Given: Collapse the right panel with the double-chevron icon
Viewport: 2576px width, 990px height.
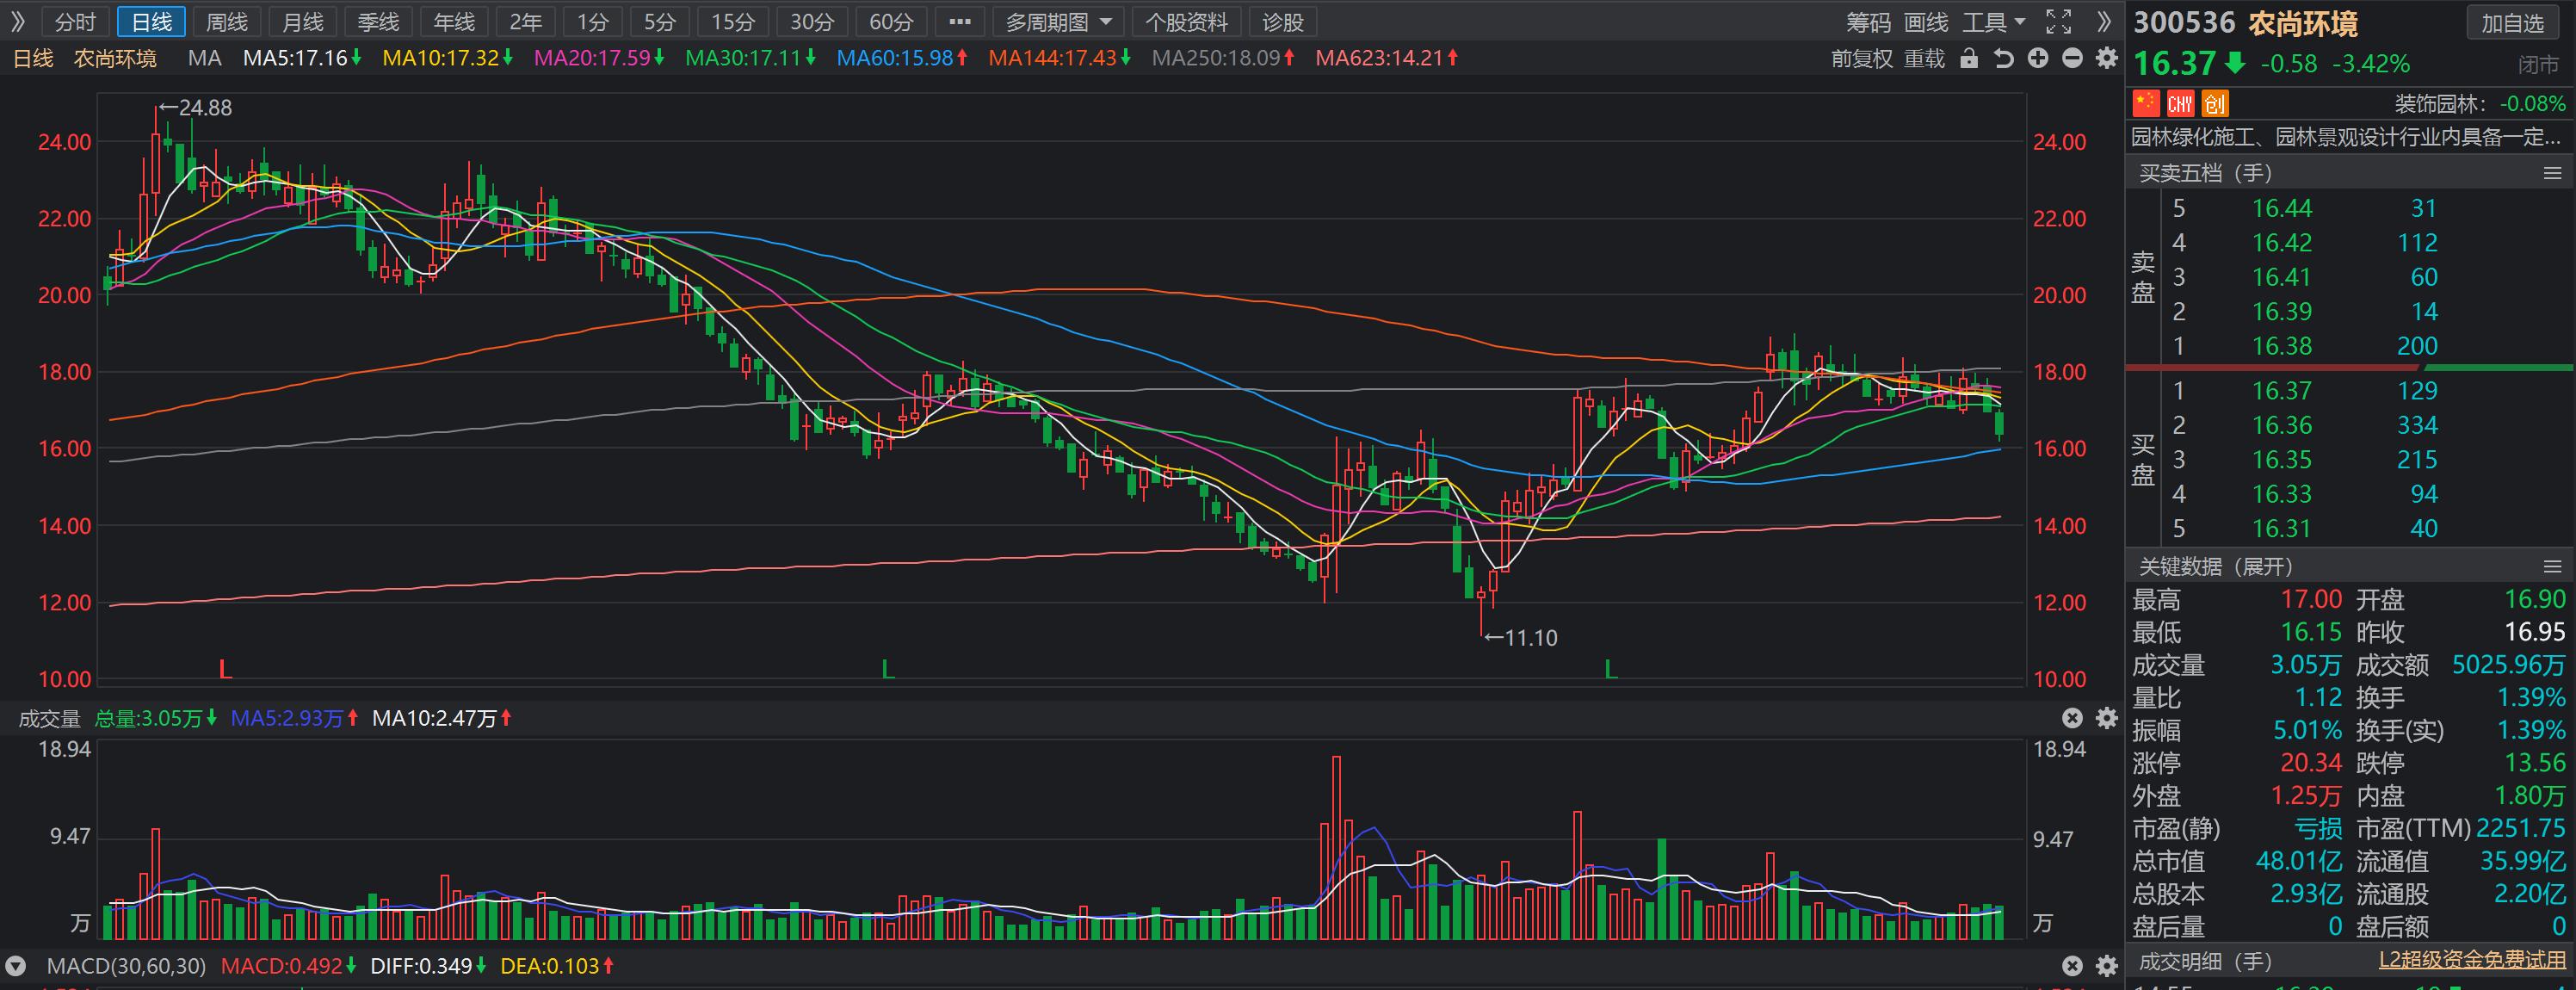Looking at the screenshot, I should point(2104,22).
